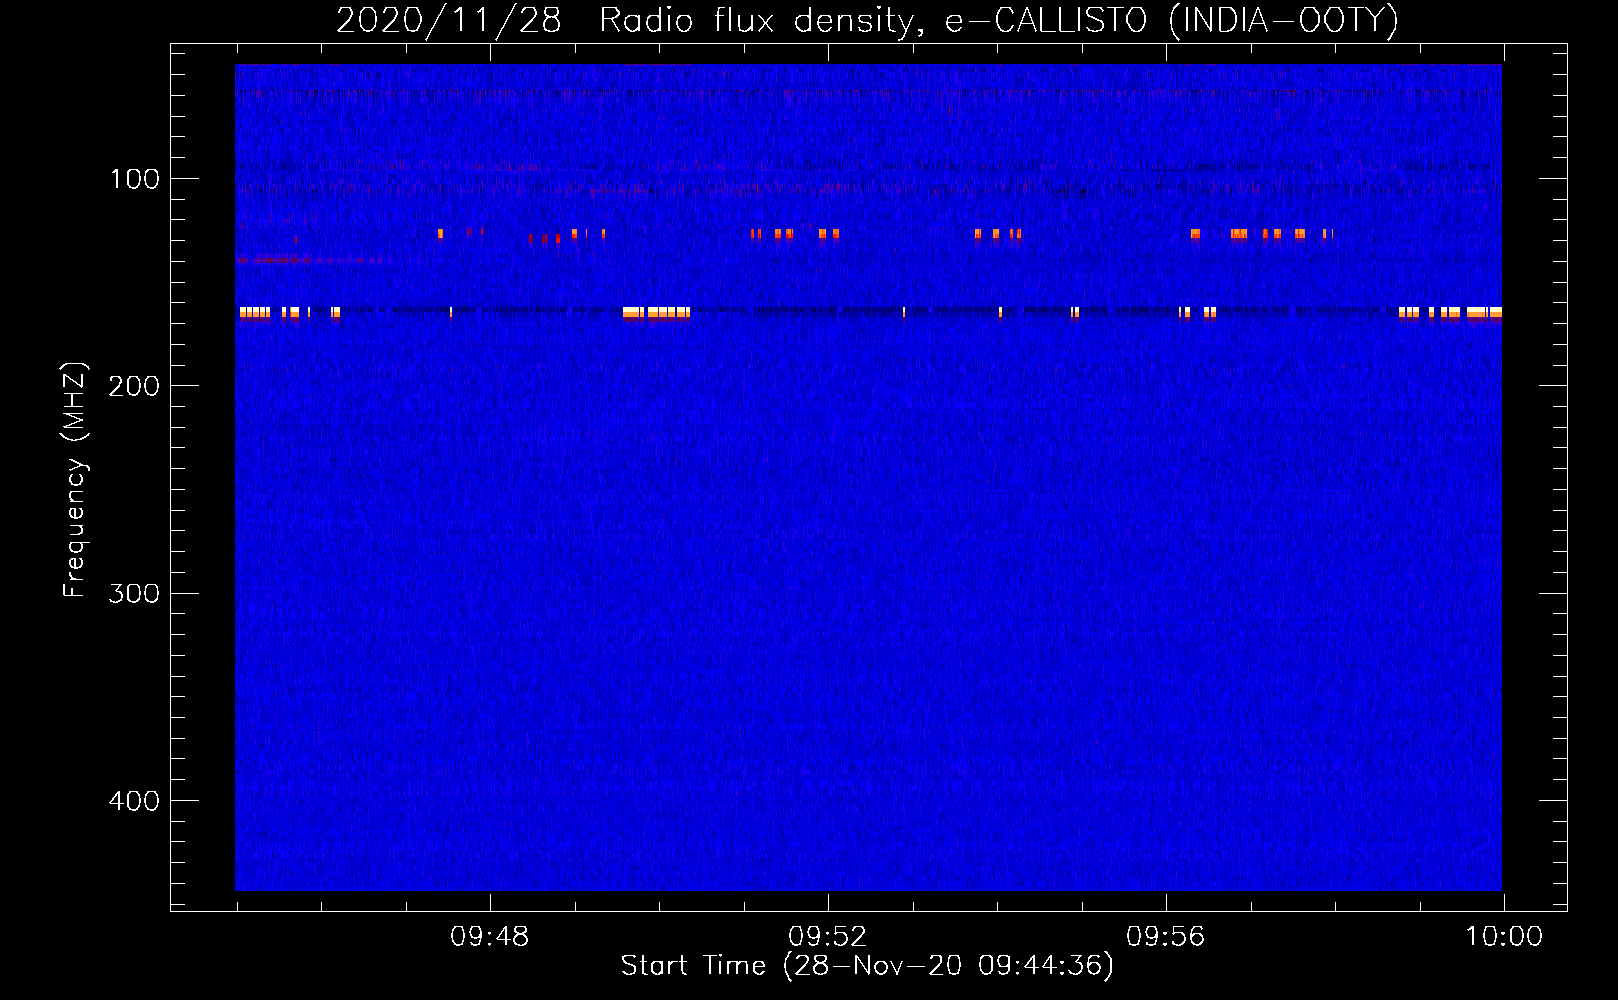Click the 100 MHz frequency tick label

135,179
